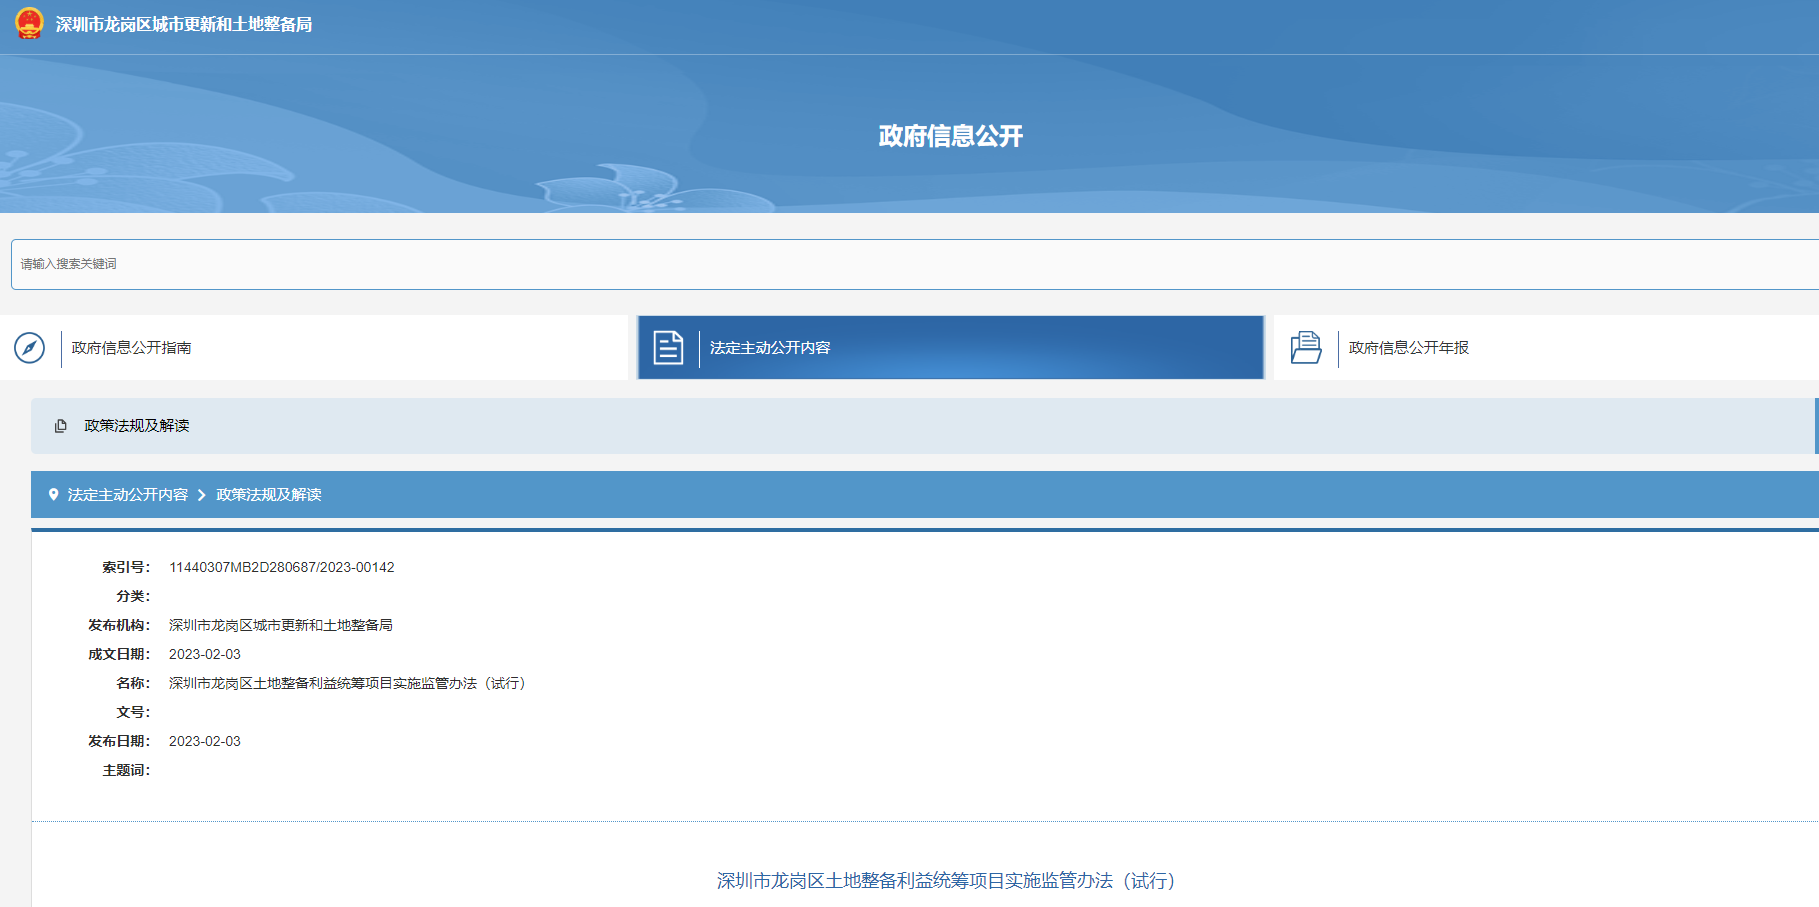
Task: Click the compass icon for 政府信息公开指南
Action: (30, 348)
